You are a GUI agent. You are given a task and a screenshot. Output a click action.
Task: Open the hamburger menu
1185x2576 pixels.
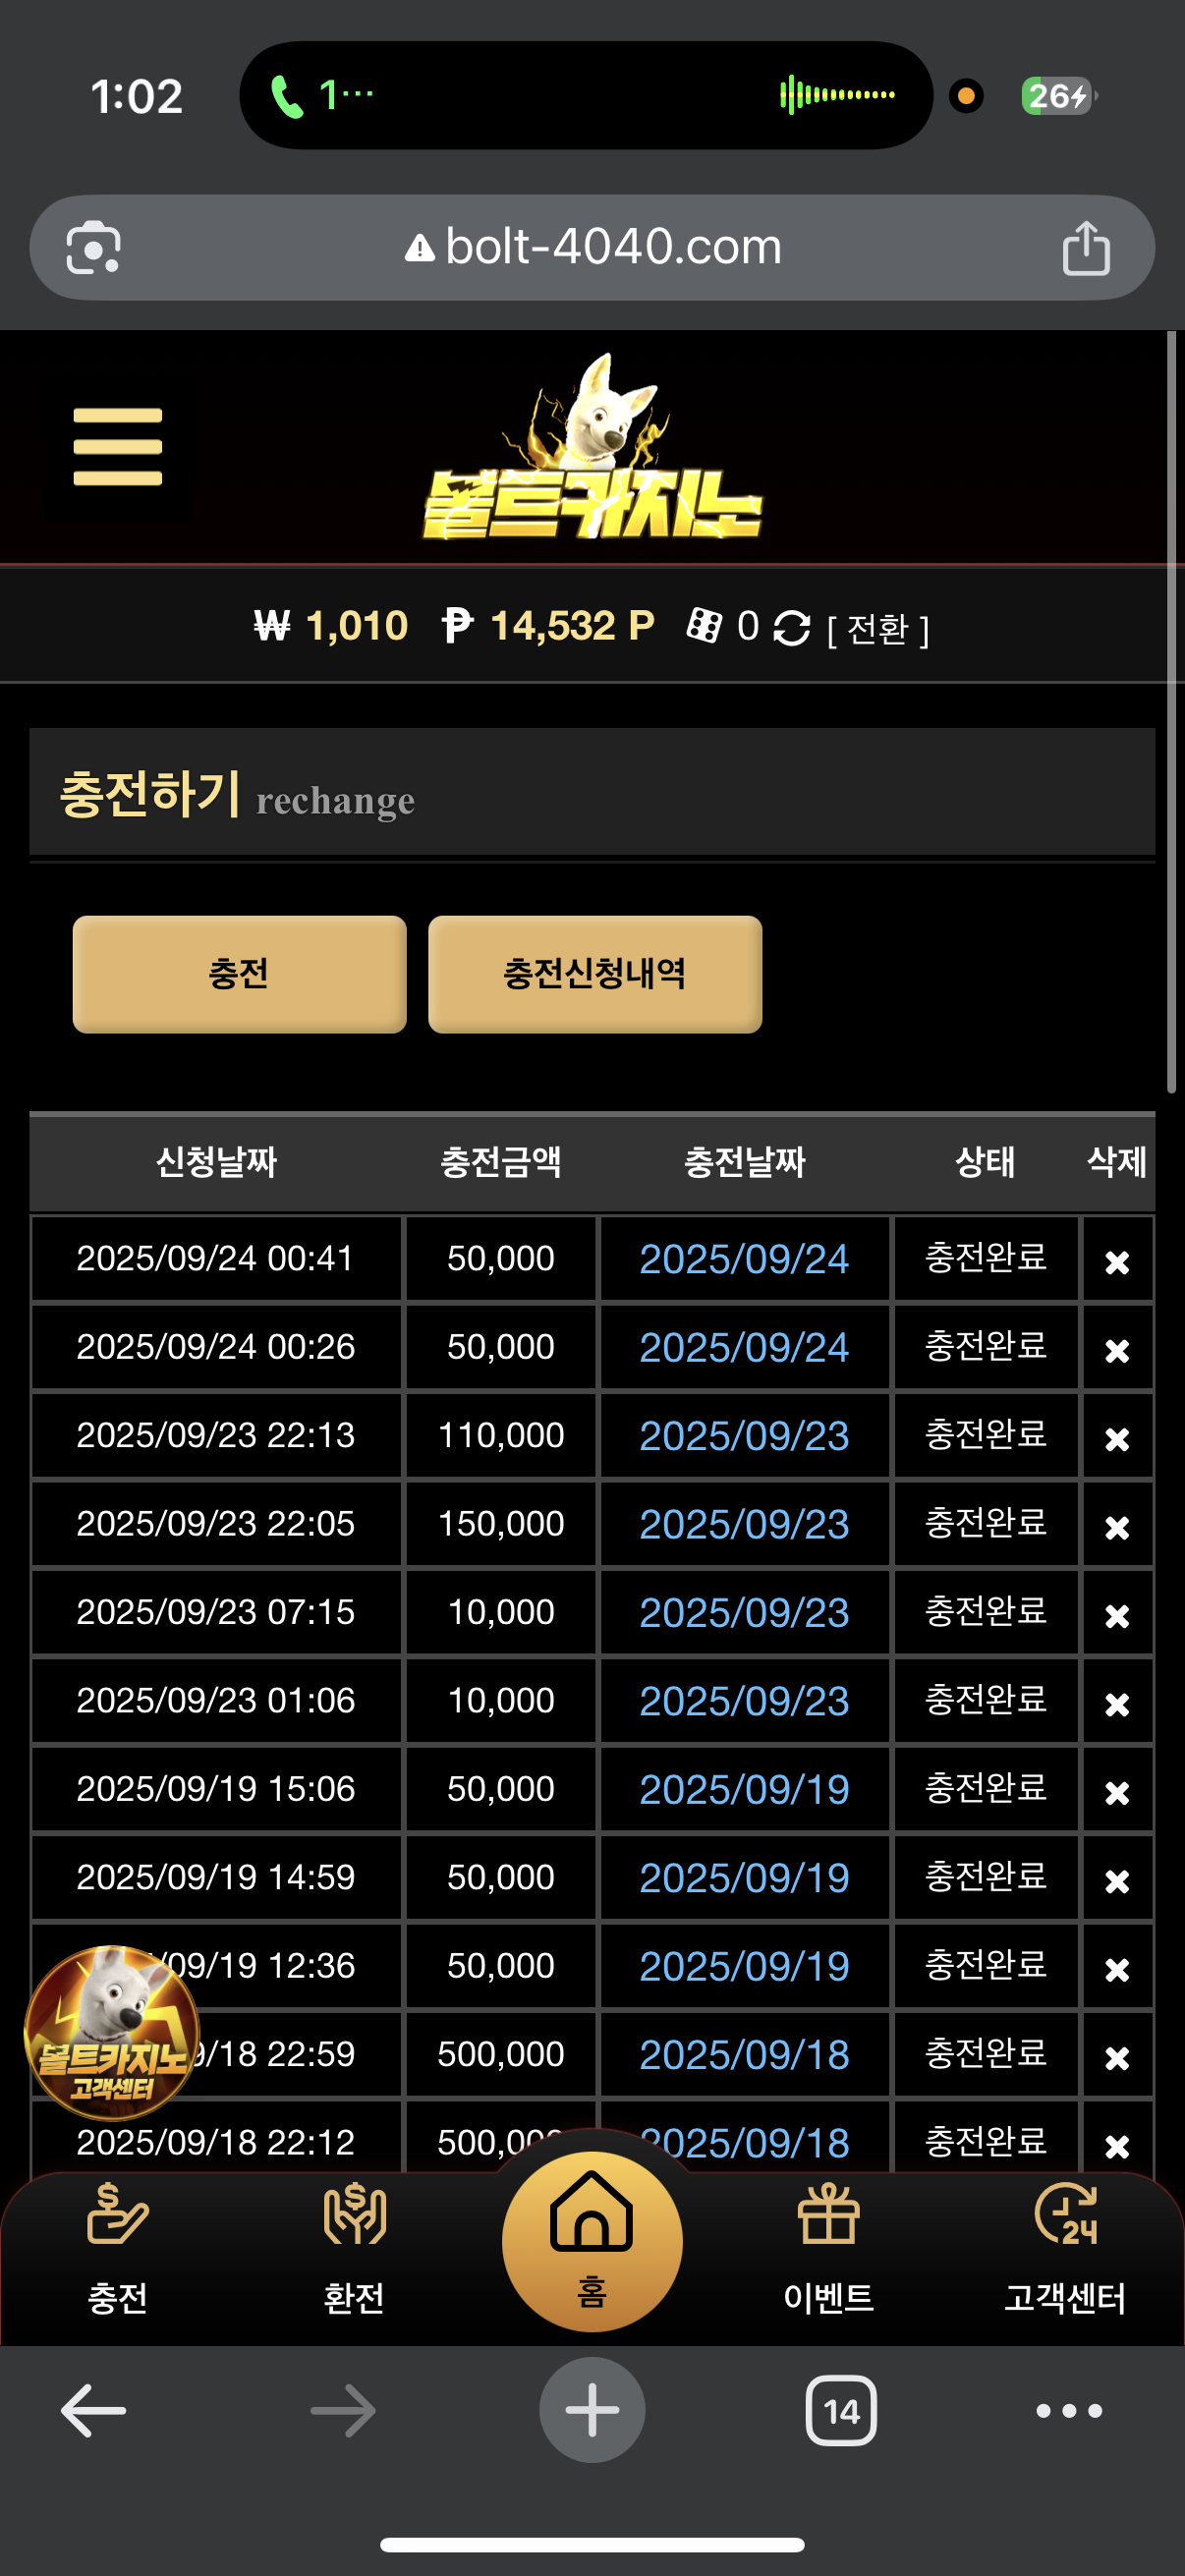coord(117,447)
